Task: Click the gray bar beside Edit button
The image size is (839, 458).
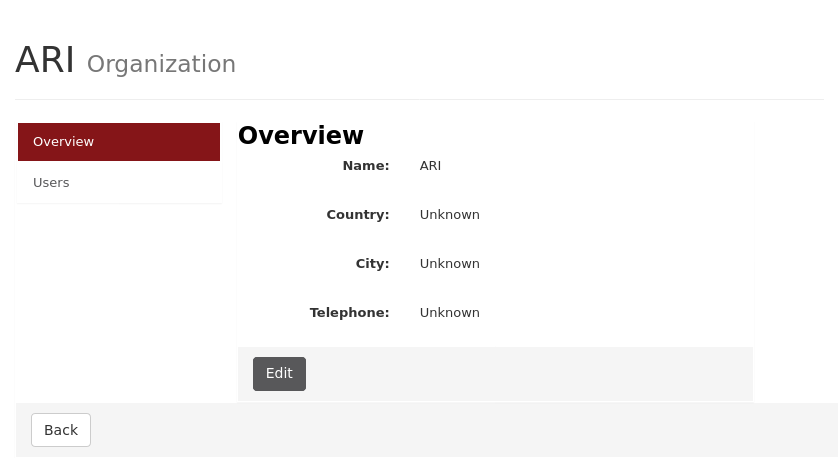Action: [x=529, y=373]
